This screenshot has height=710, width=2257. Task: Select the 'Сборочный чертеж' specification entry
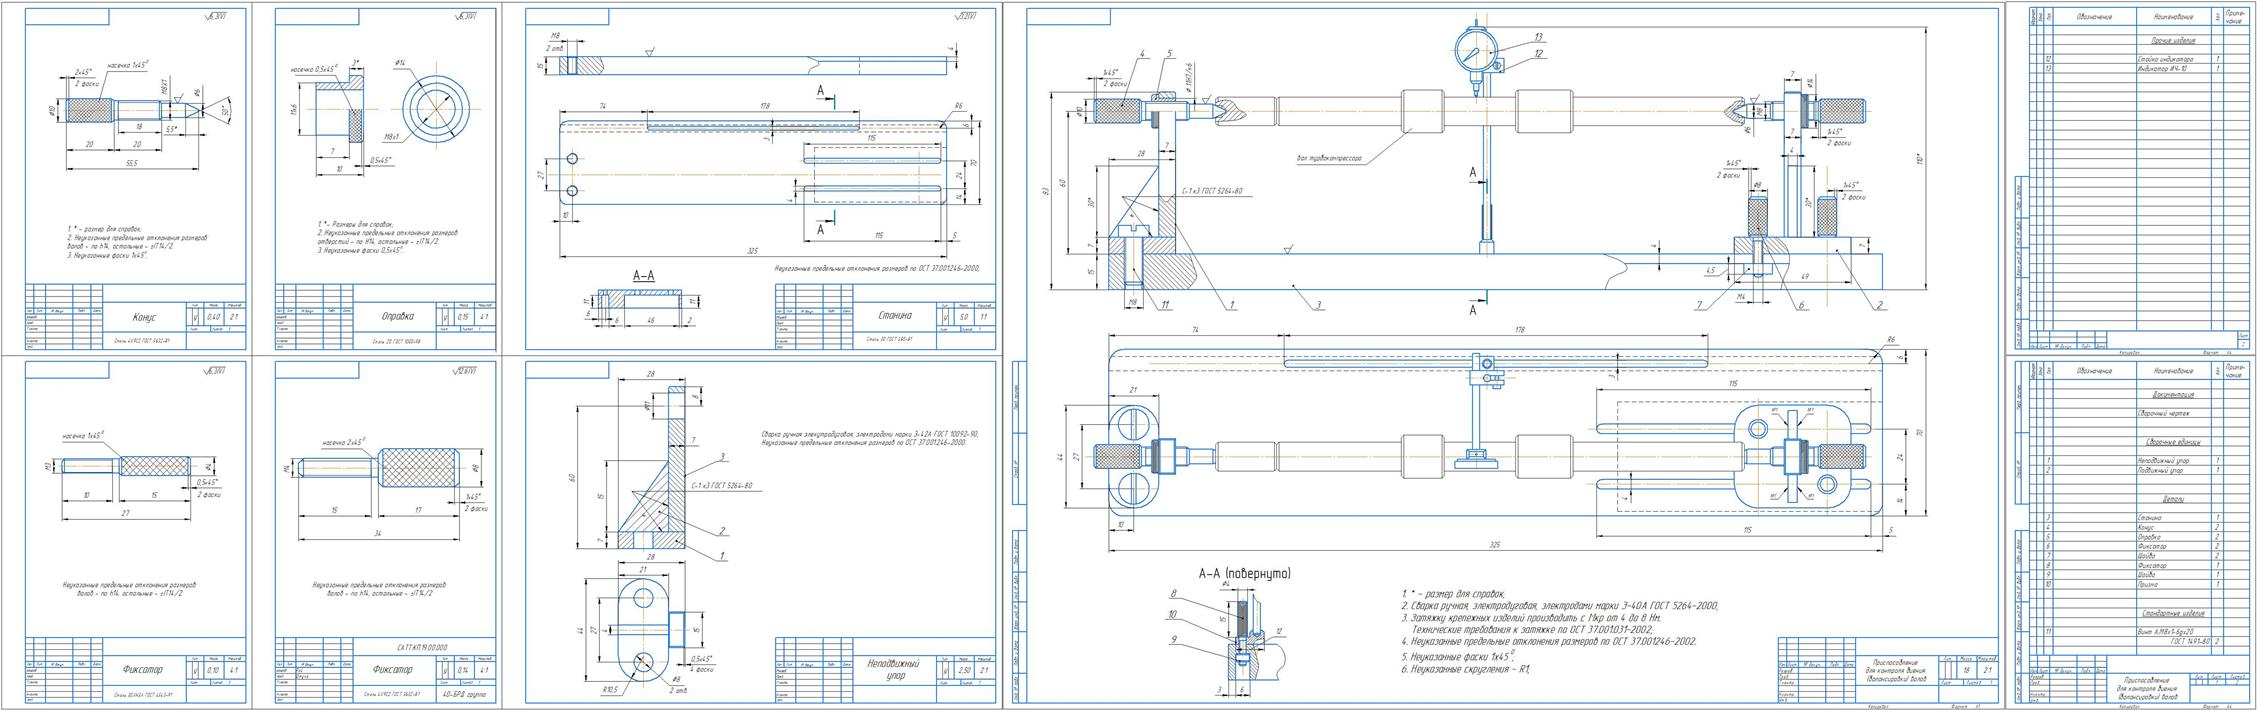pyautogui.click(x=2166, y=413)
